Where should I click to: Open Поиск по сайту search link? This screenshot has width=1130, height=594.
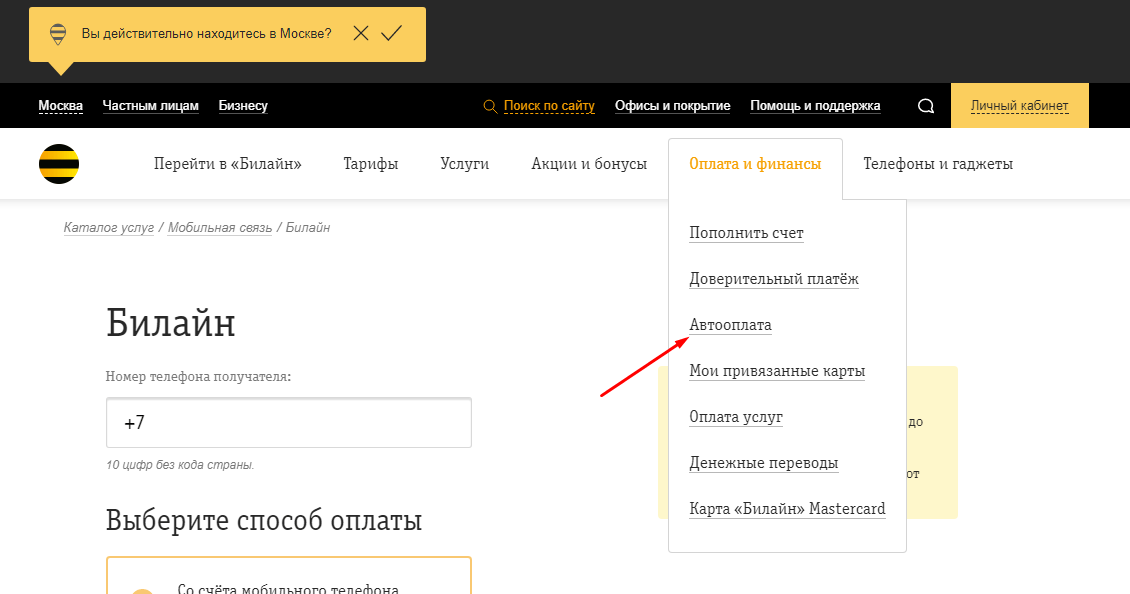click(549, 106)
